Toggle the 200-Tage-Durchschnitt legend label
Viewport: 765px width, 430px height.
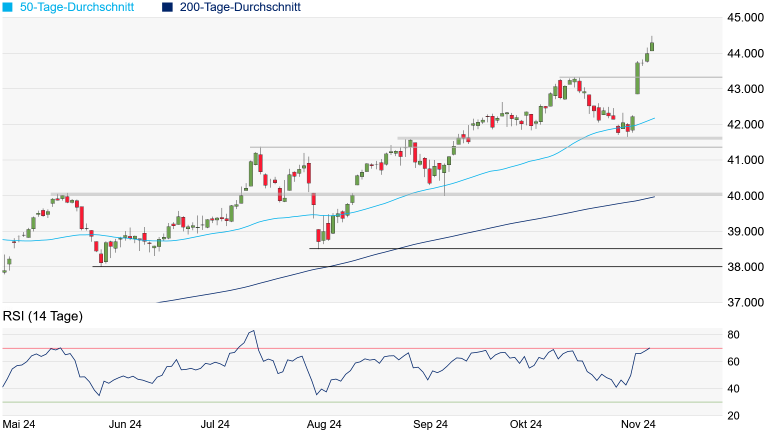click(x=243, y=8)
